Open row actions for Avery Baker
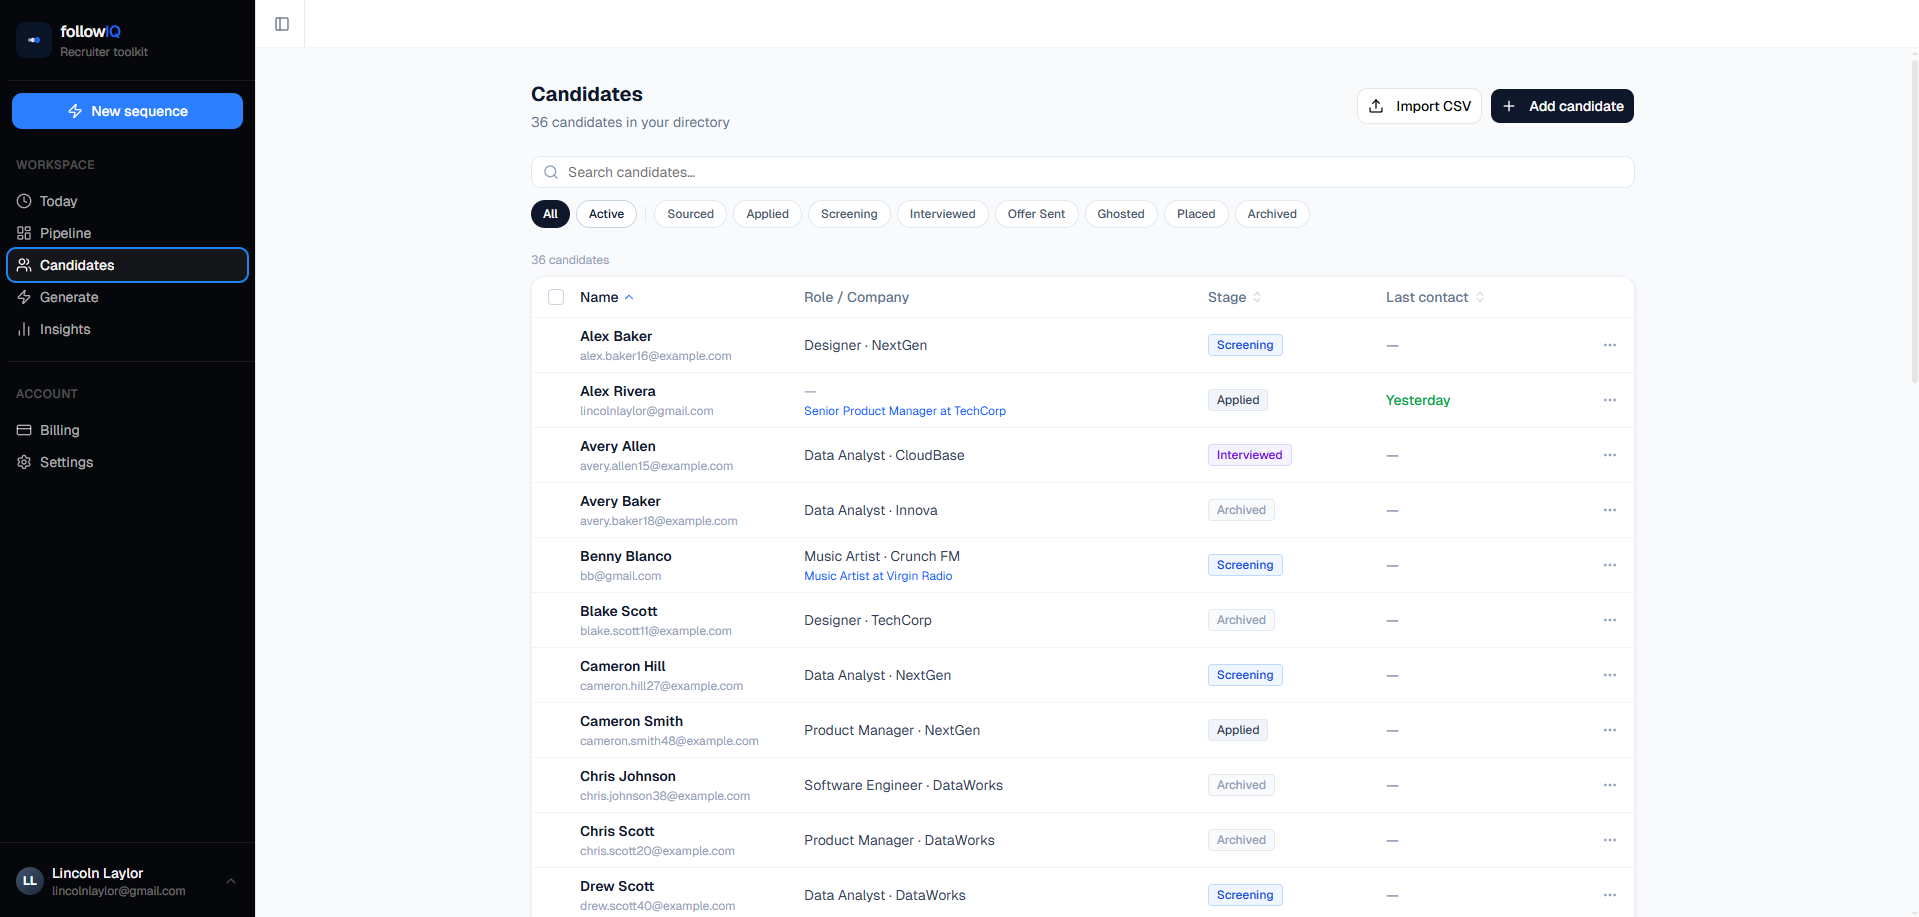 (x=1610, y=510)
